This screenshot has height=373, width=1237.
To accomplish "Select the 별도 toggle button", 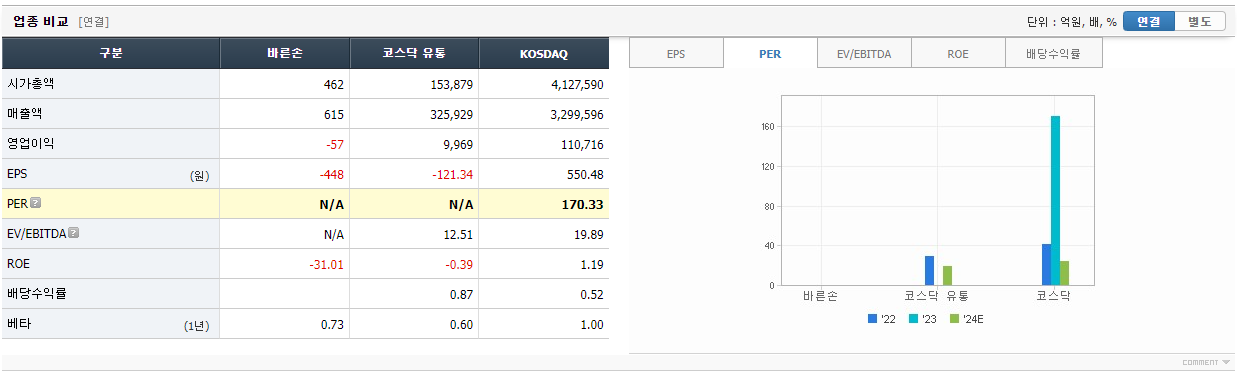I will [1199, 21].
